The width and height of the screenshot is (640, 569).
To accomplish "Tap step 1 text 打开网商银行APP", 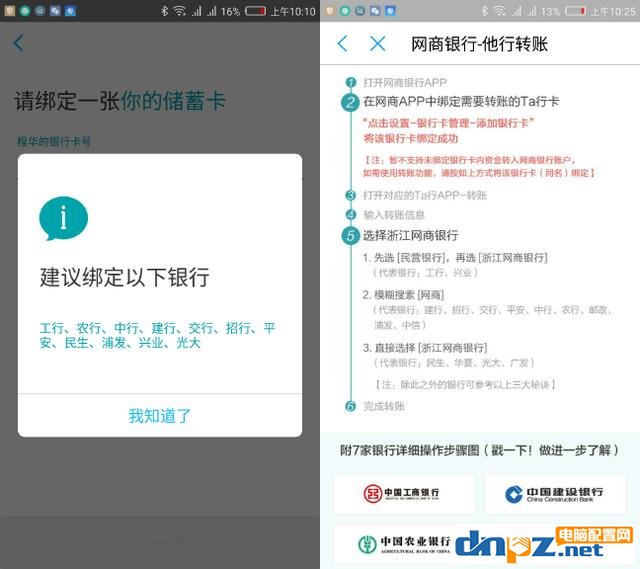I will click(x=405, y=82).
